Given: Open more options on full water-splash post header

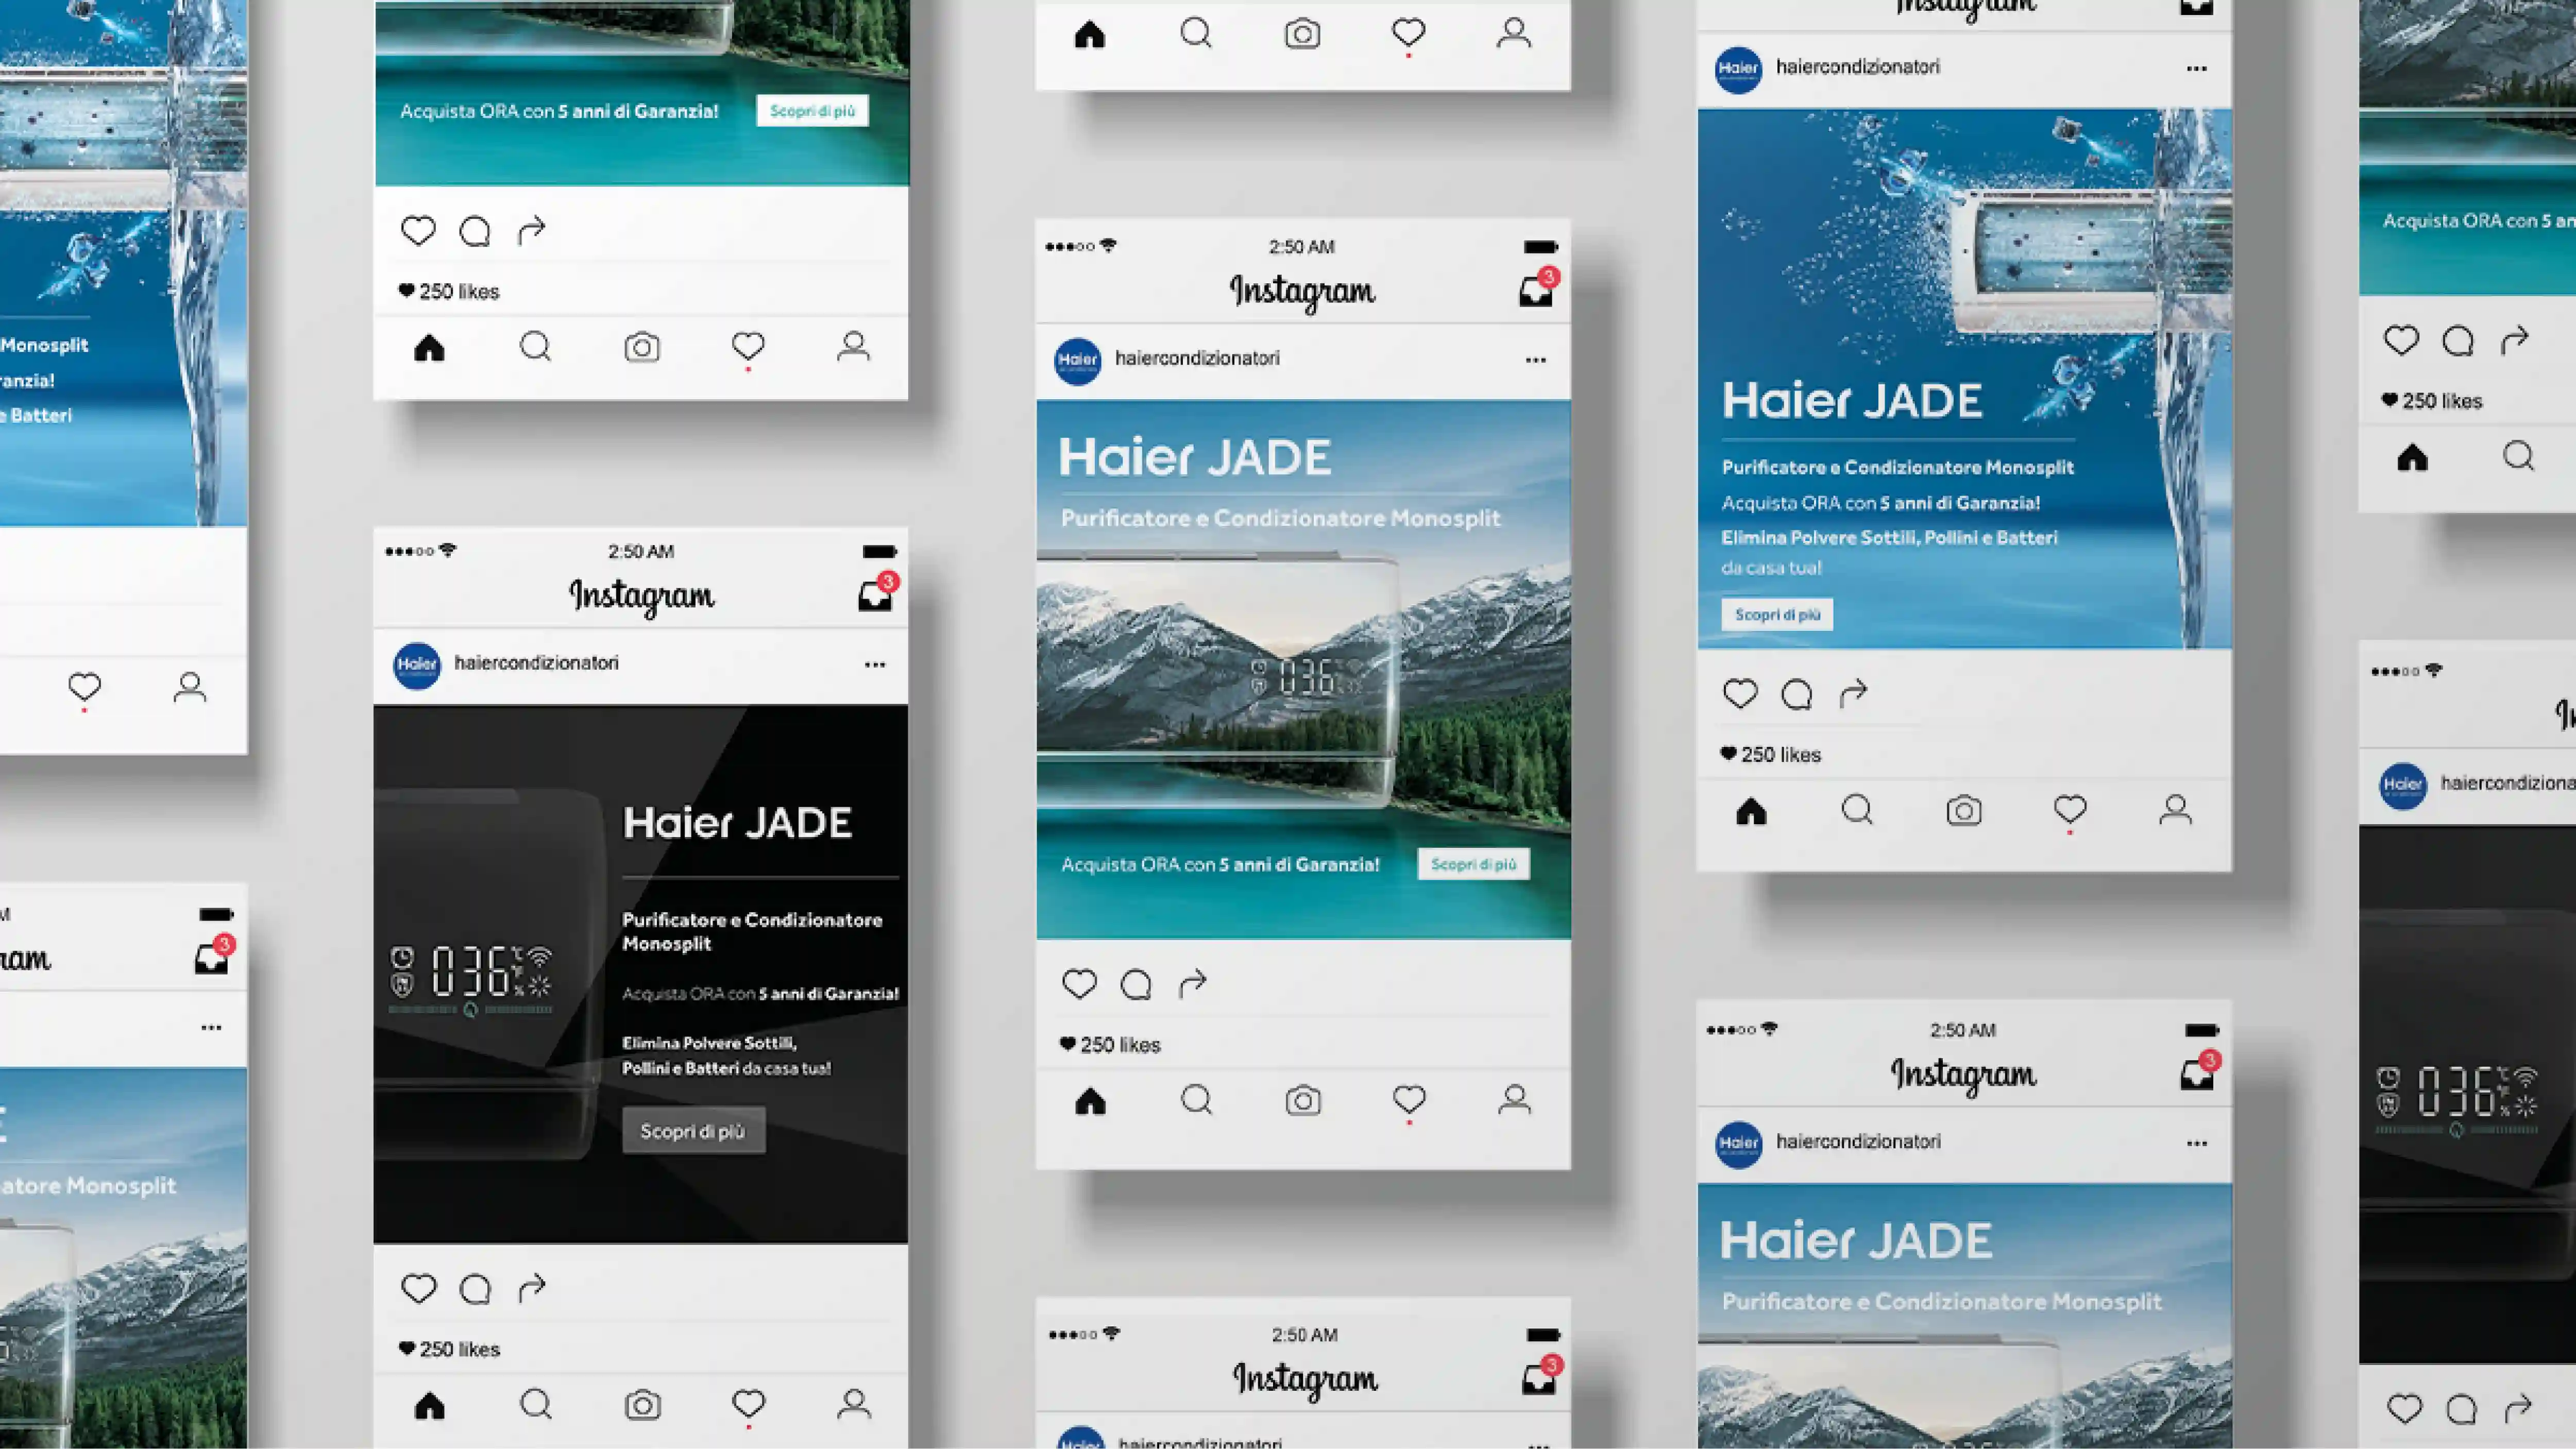Looking at the screenshot, I should (2197, 69).
